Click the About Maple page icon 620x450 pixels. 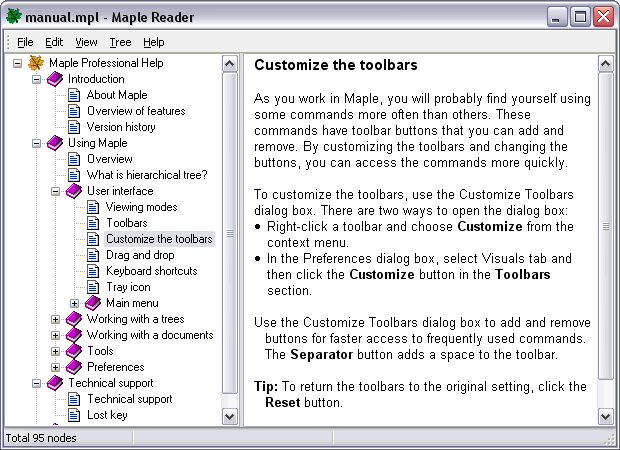pyautogui.click(x=74, y=95)
